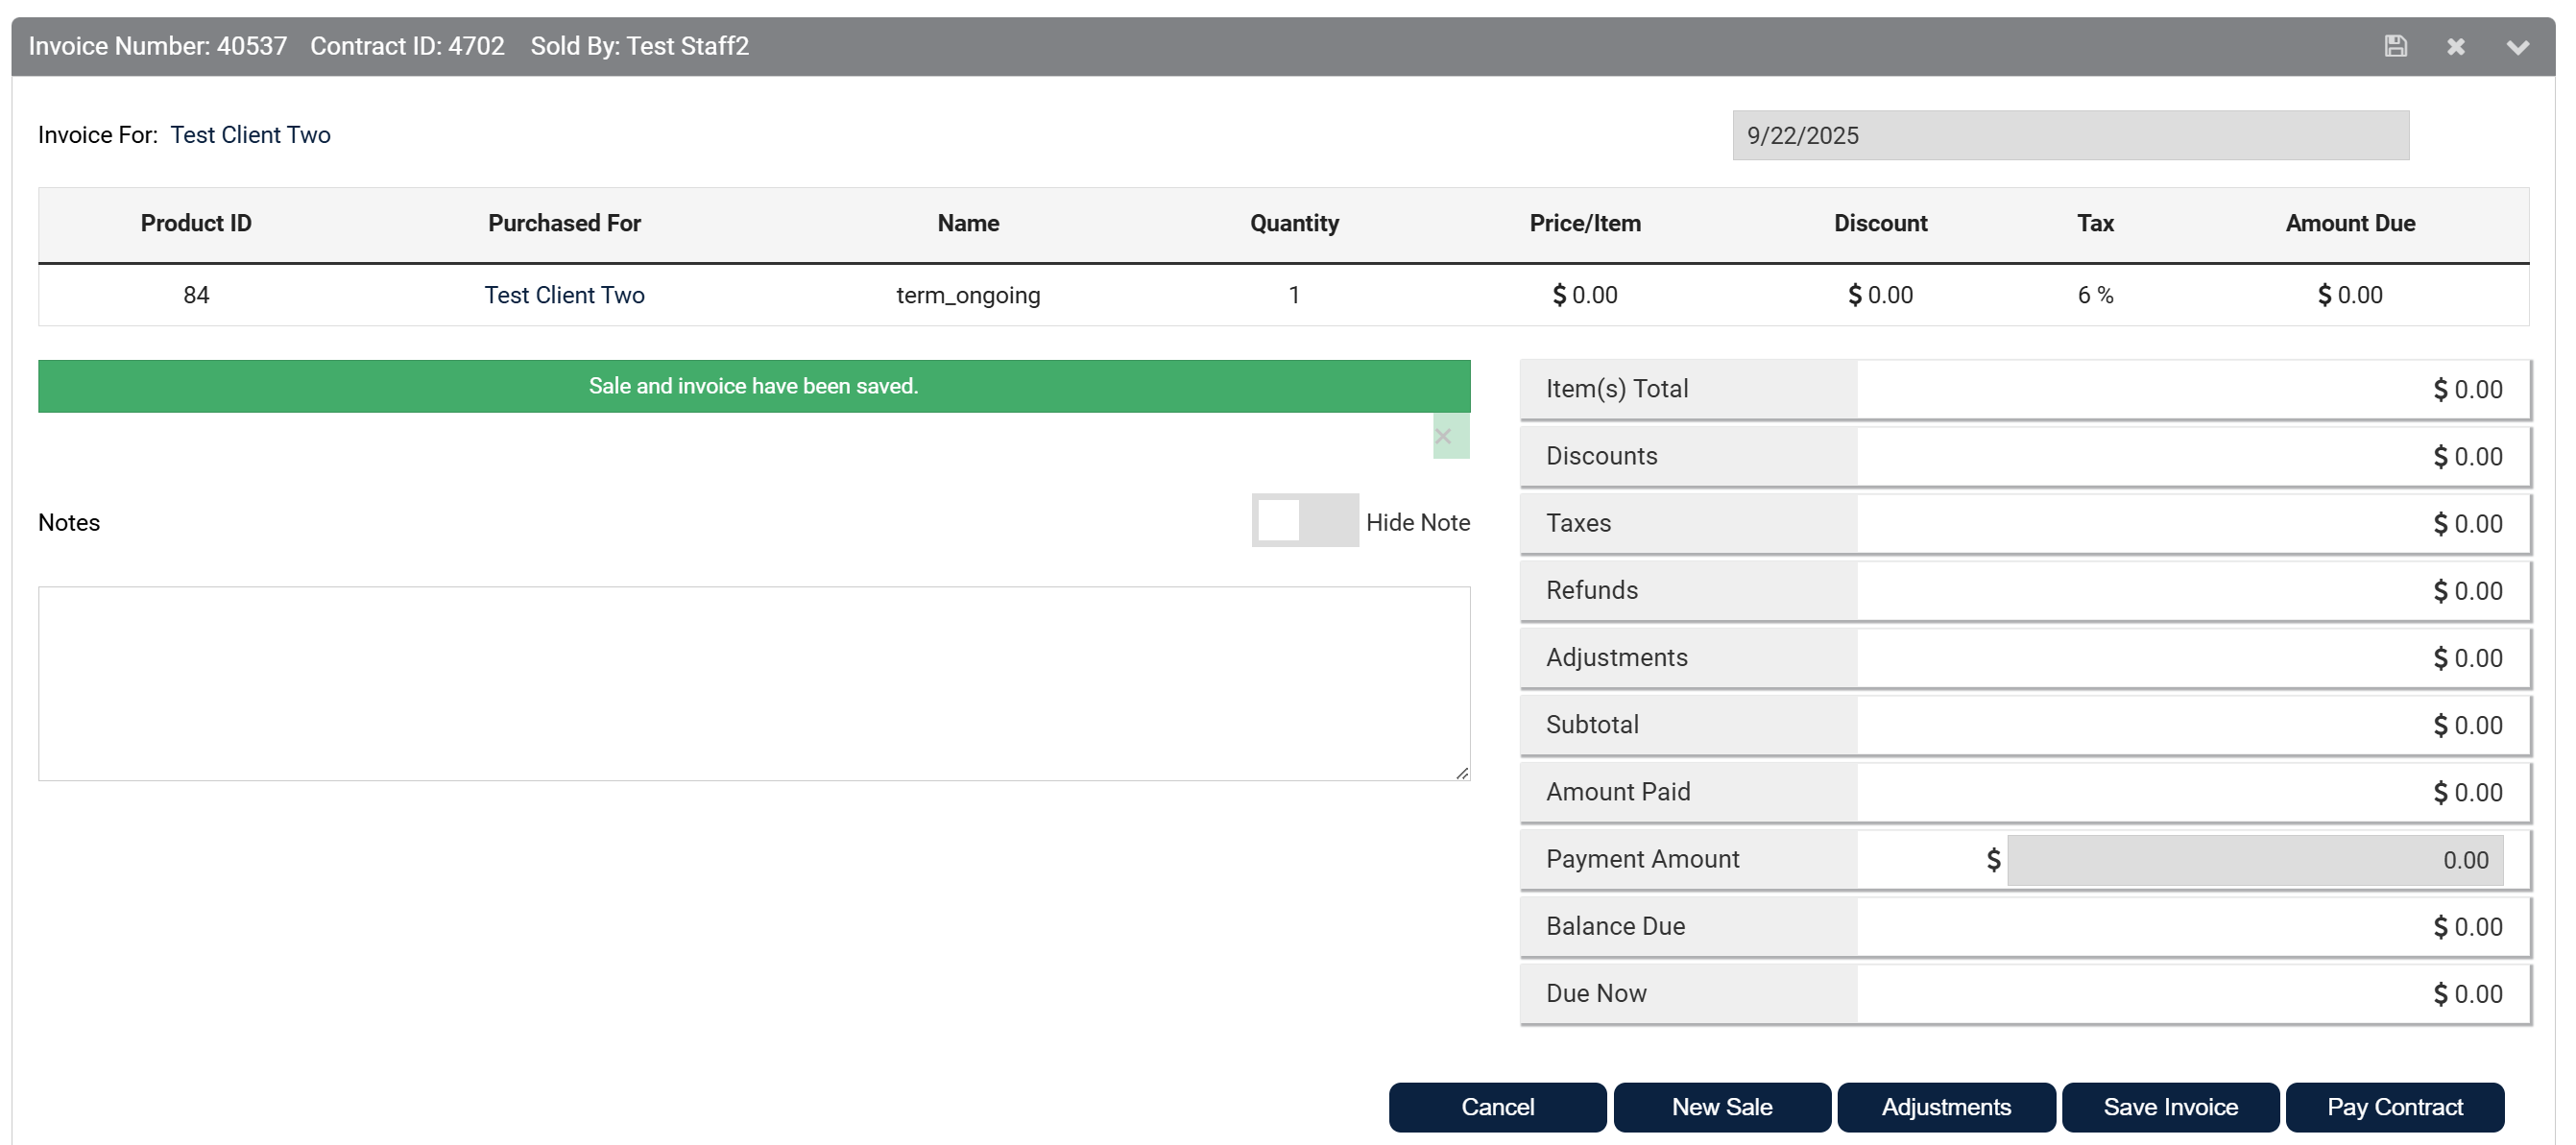Toggle the Hide Note switch

(x=1304, y=521)
